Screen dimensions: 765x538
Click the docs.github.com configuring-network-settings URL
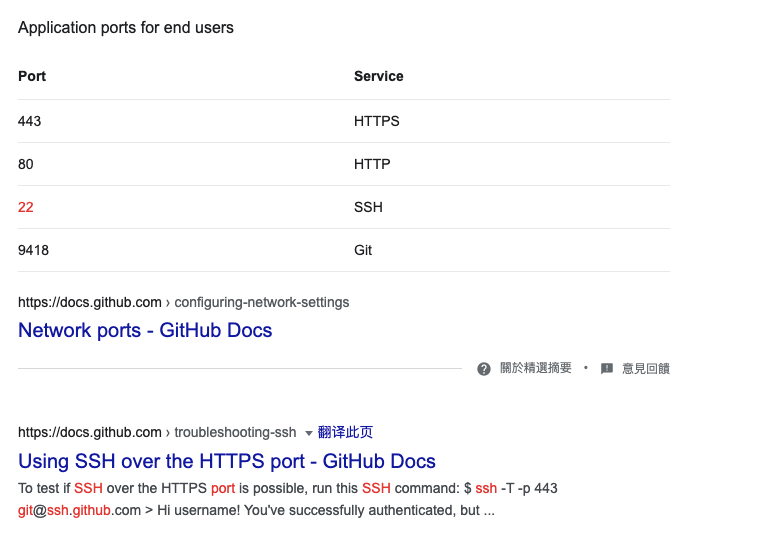(183, 302)
